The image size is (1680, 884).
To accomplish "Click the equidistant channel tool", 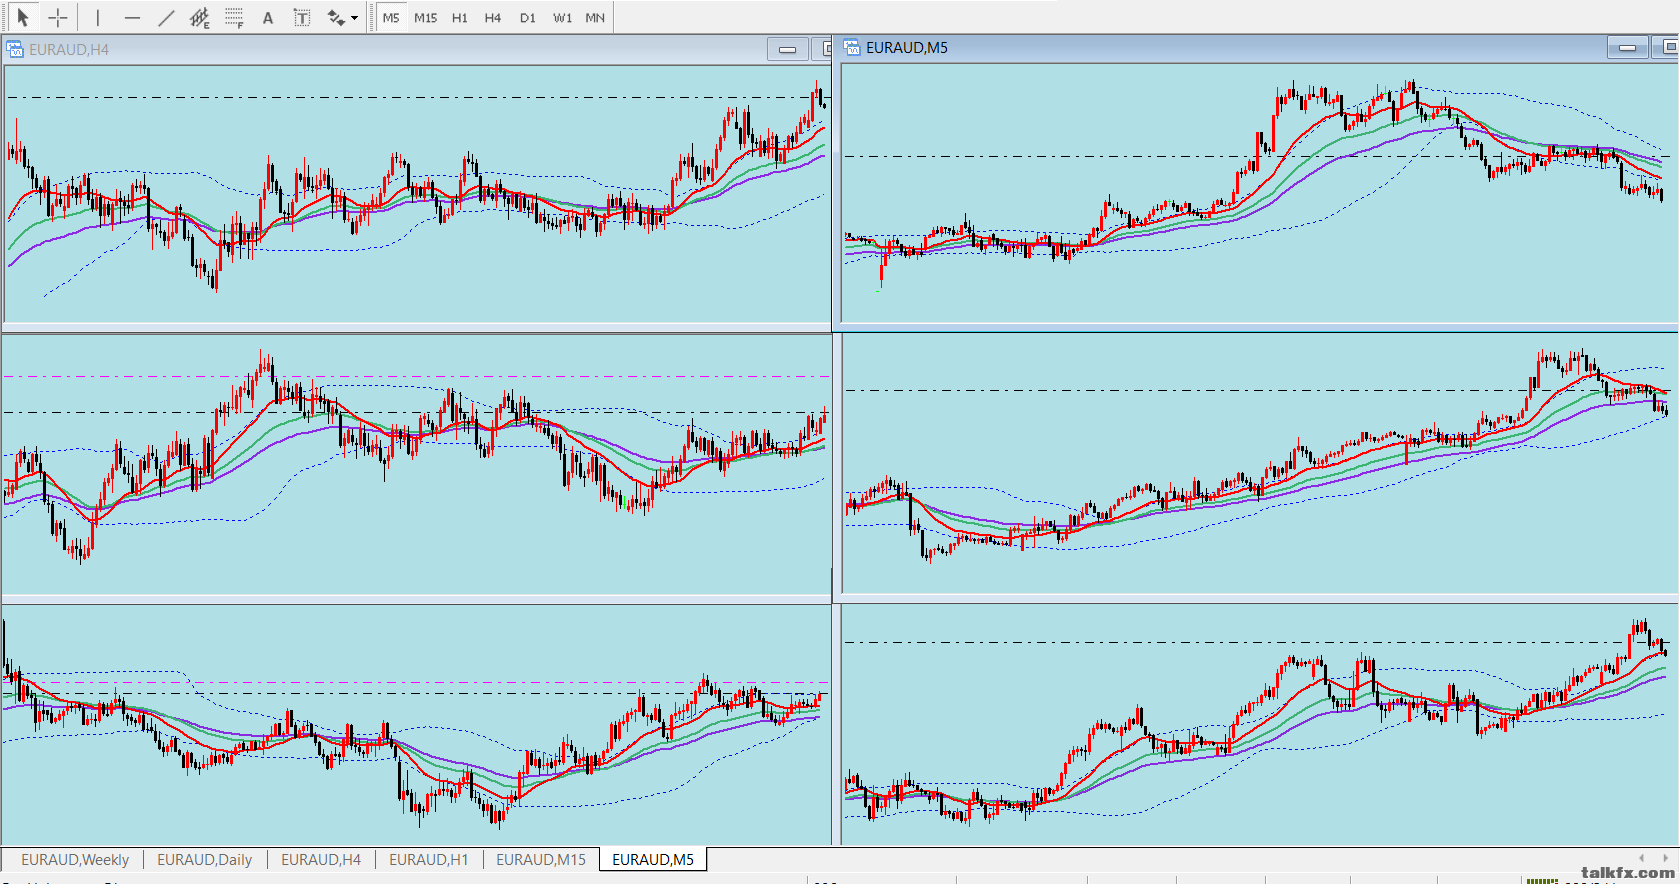I will (x=200, y=18).
